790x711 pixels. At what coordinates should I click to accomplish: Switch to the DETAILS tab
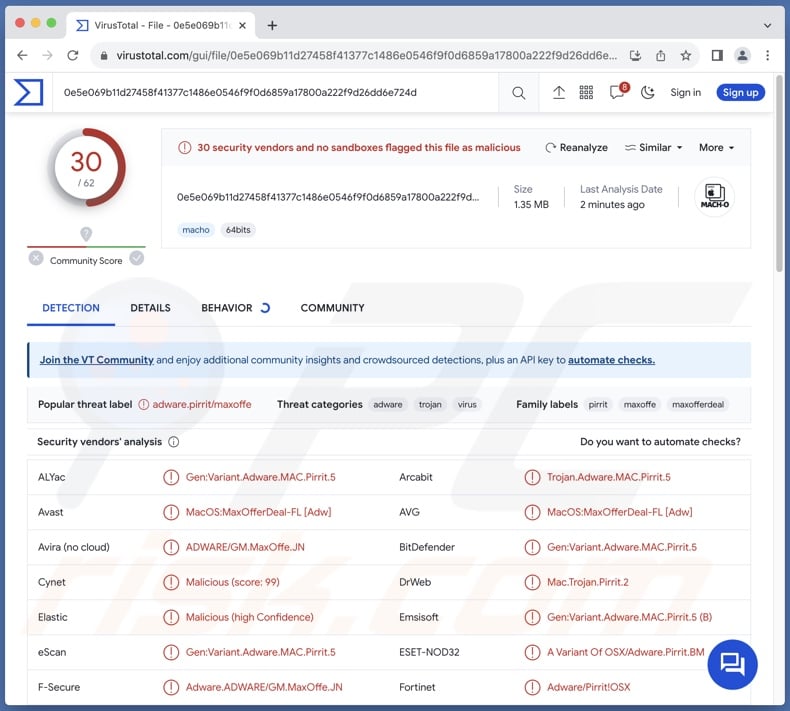(x=150, y=308)
